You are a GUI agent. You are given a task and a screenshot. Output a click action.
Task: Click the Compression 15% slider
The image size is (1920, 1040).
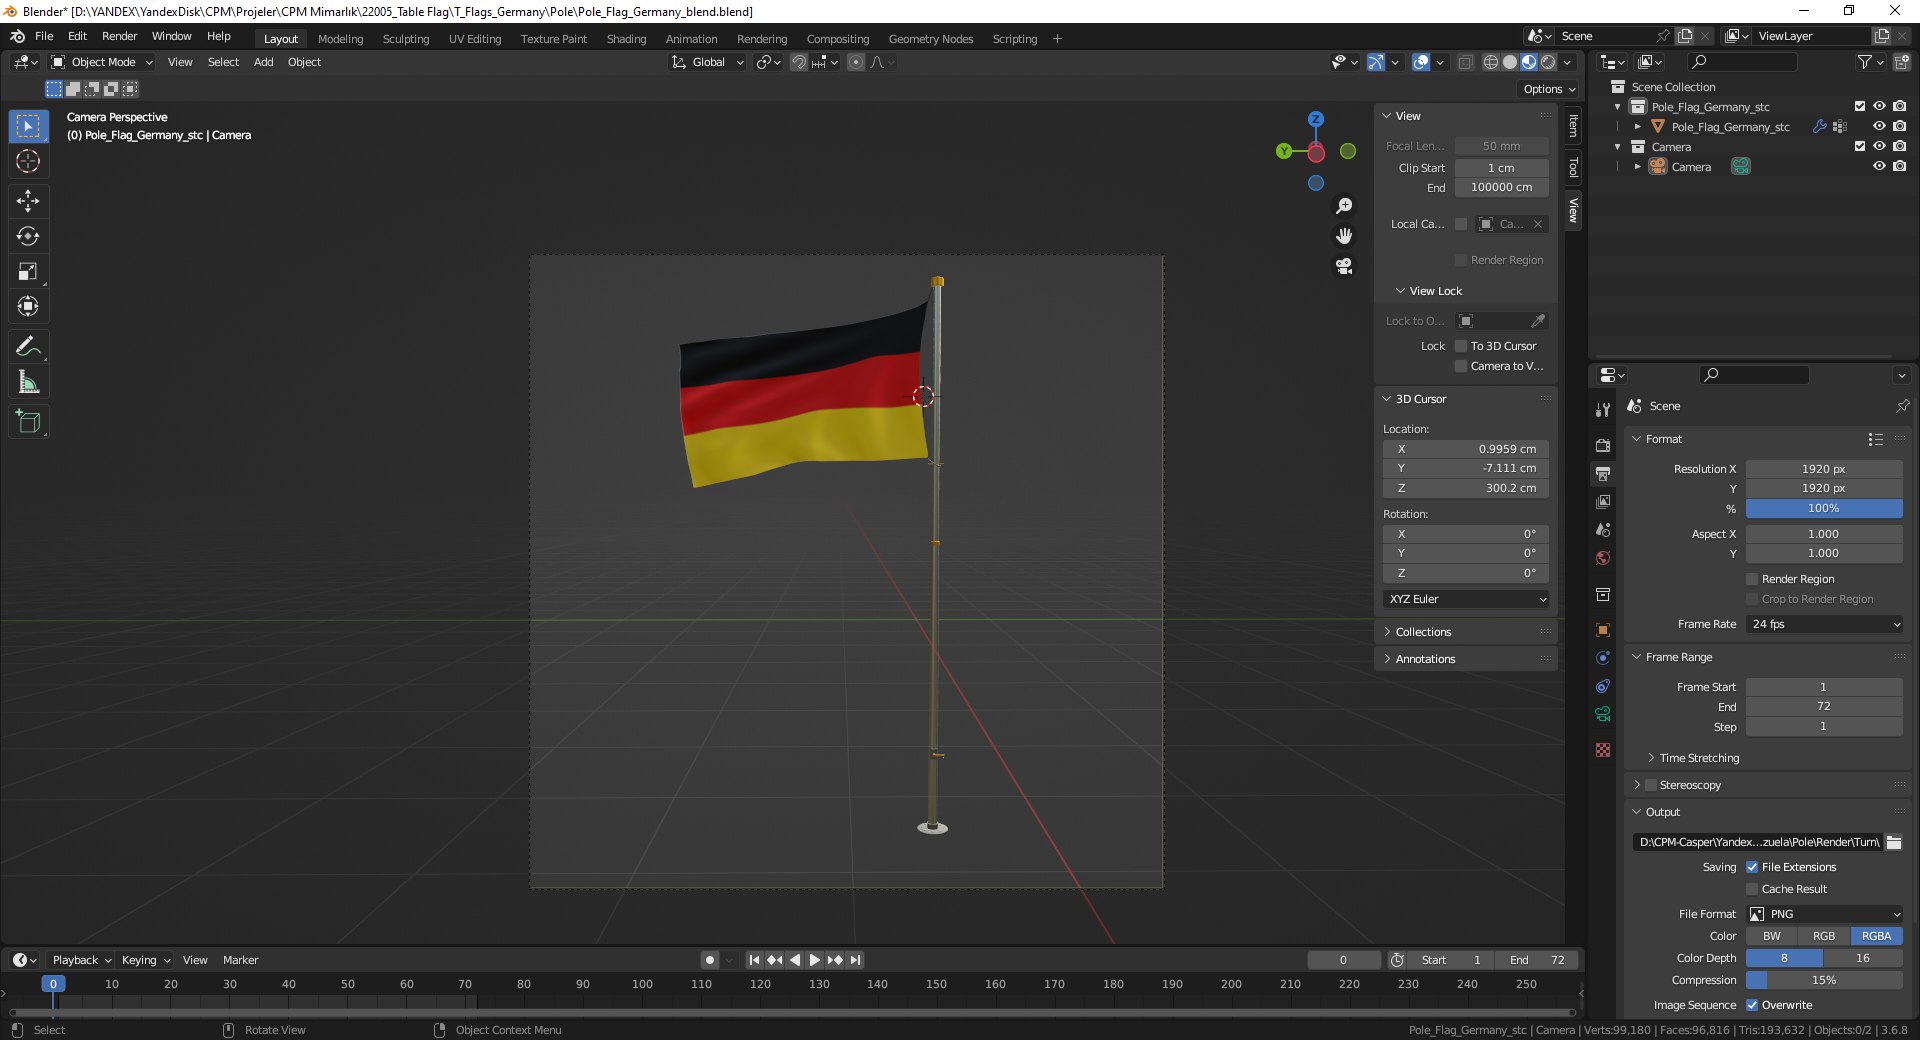point(1825,980)
